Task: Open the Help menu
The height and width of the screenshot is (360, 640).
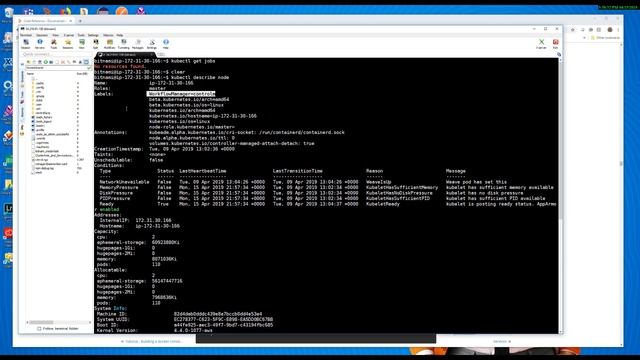Action: pos(120,35)
